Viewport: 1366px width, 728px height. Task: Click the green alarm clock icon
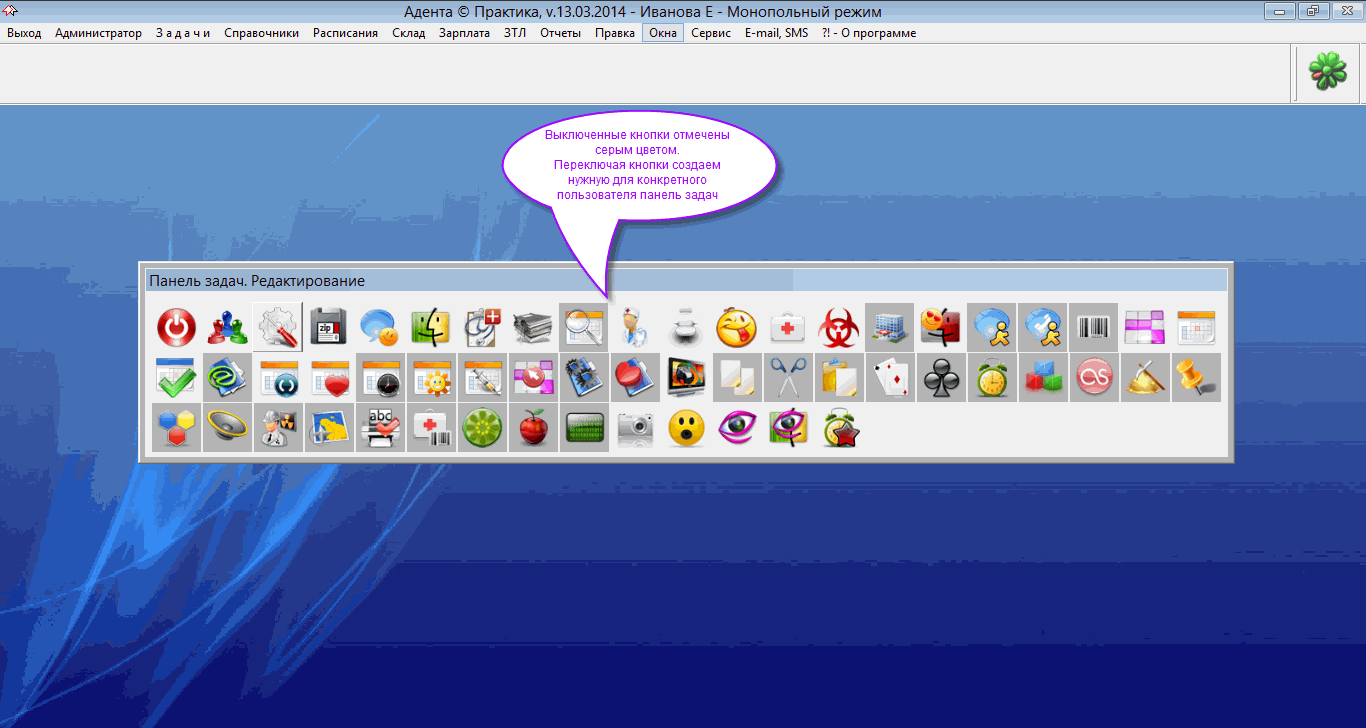click(x=991, y=378)
